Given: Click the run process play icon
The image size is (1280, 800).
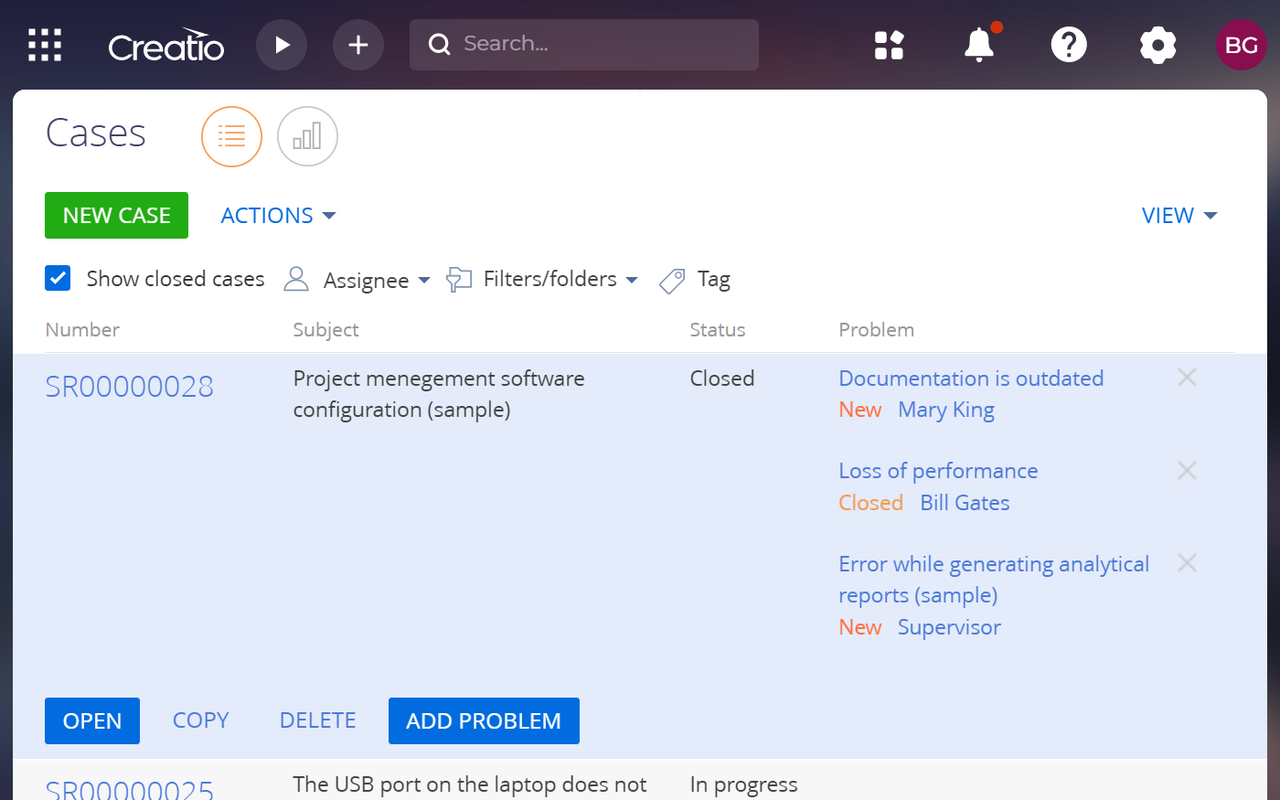Looking at the screenshot, I should (x=281, y=44).
